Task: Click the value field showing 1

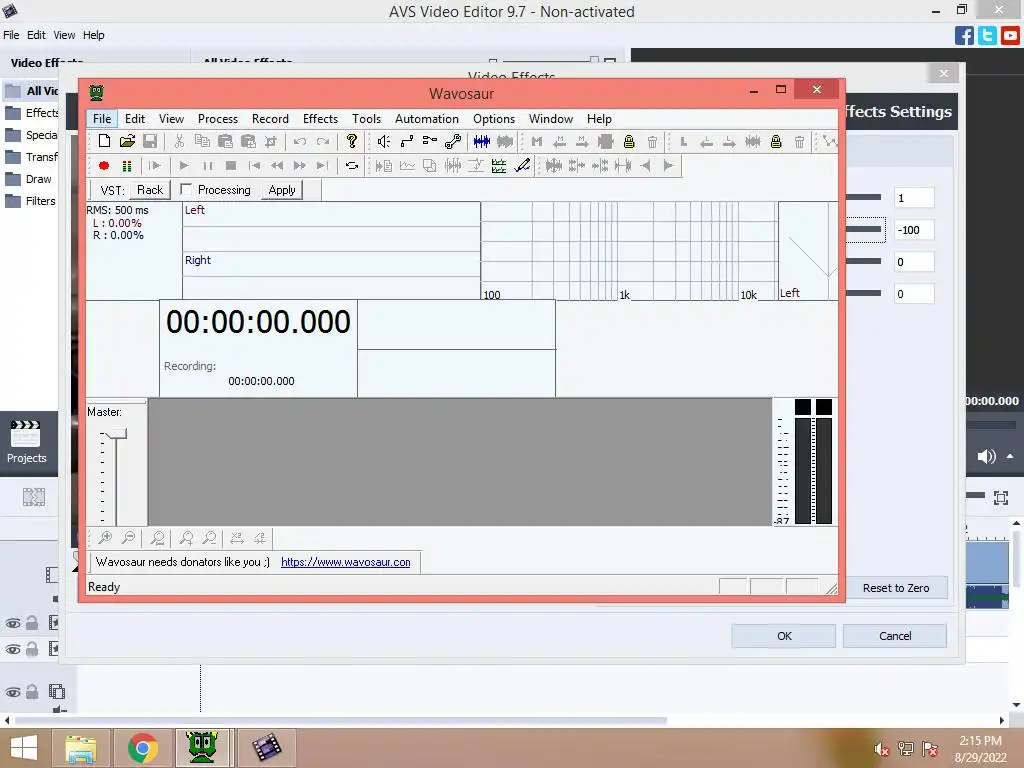Action: coord(914,198)
